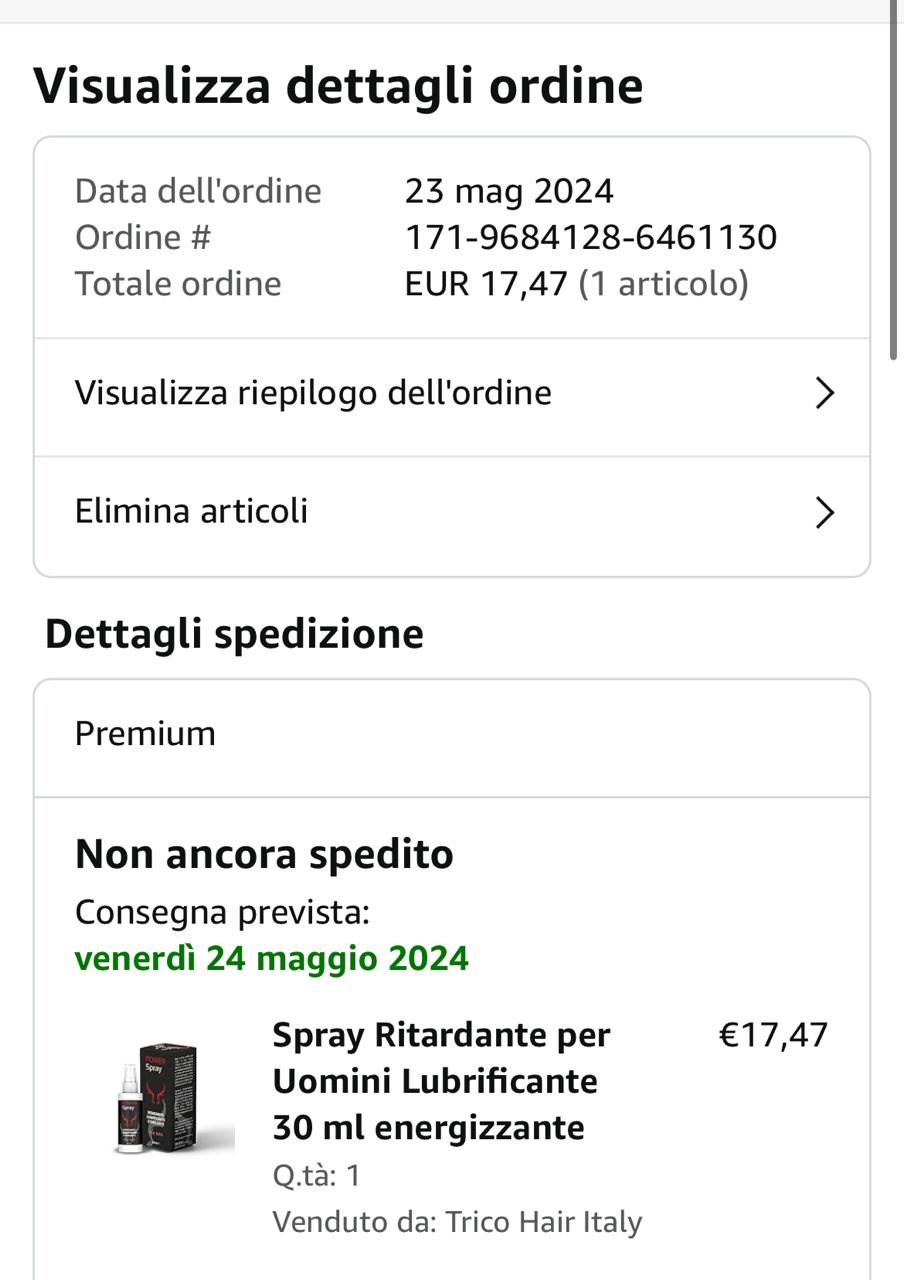
Task: Click the order total EUR 17,47
Action: coord(486,284)
